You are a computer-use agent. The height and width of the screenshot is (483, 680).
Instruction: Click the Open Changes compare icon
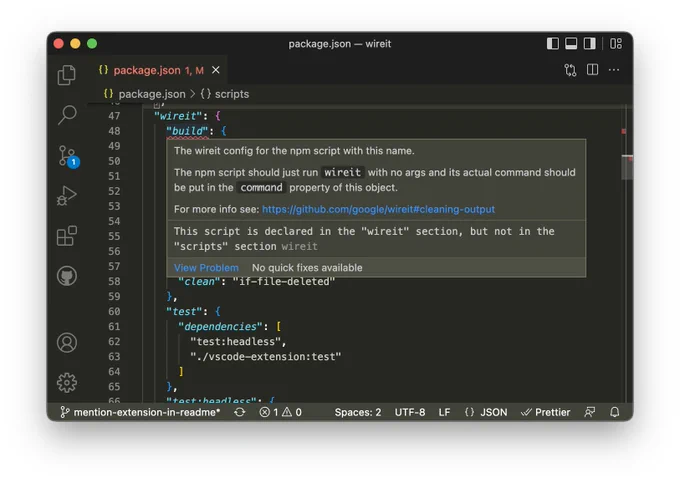coord(570,70)
